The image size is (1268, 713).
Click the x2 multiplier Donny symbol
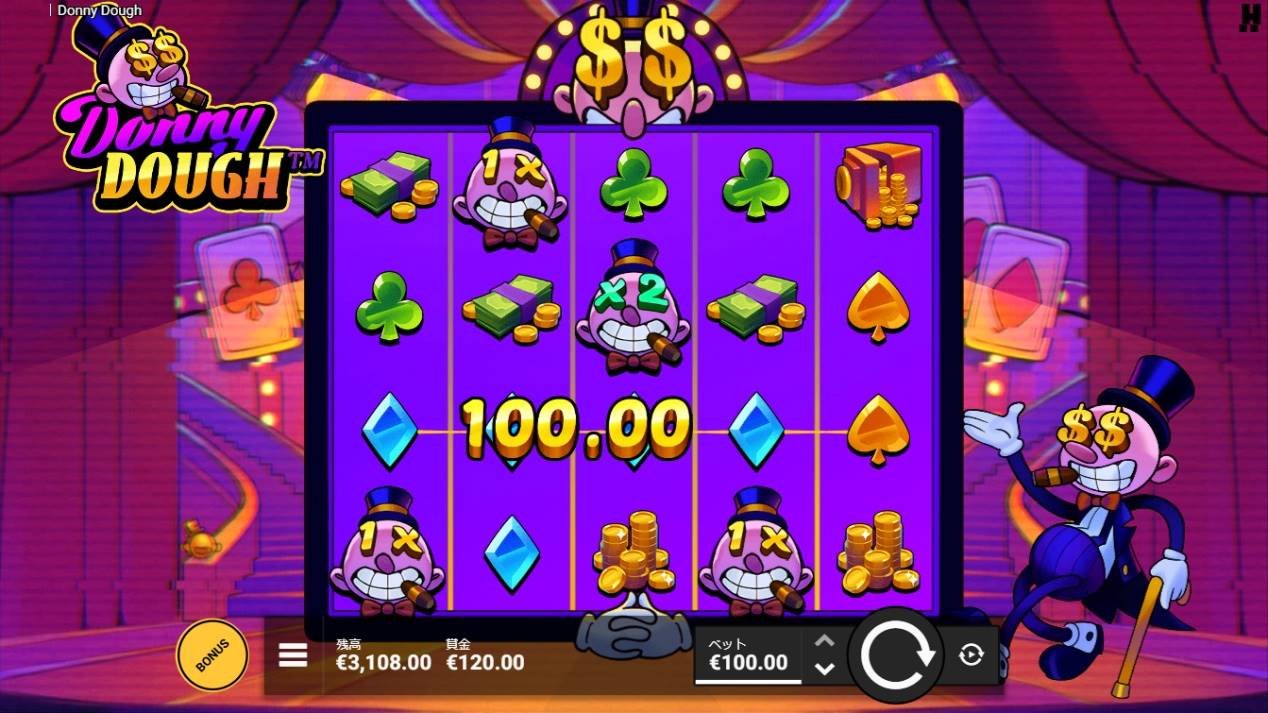click(632, 308)
